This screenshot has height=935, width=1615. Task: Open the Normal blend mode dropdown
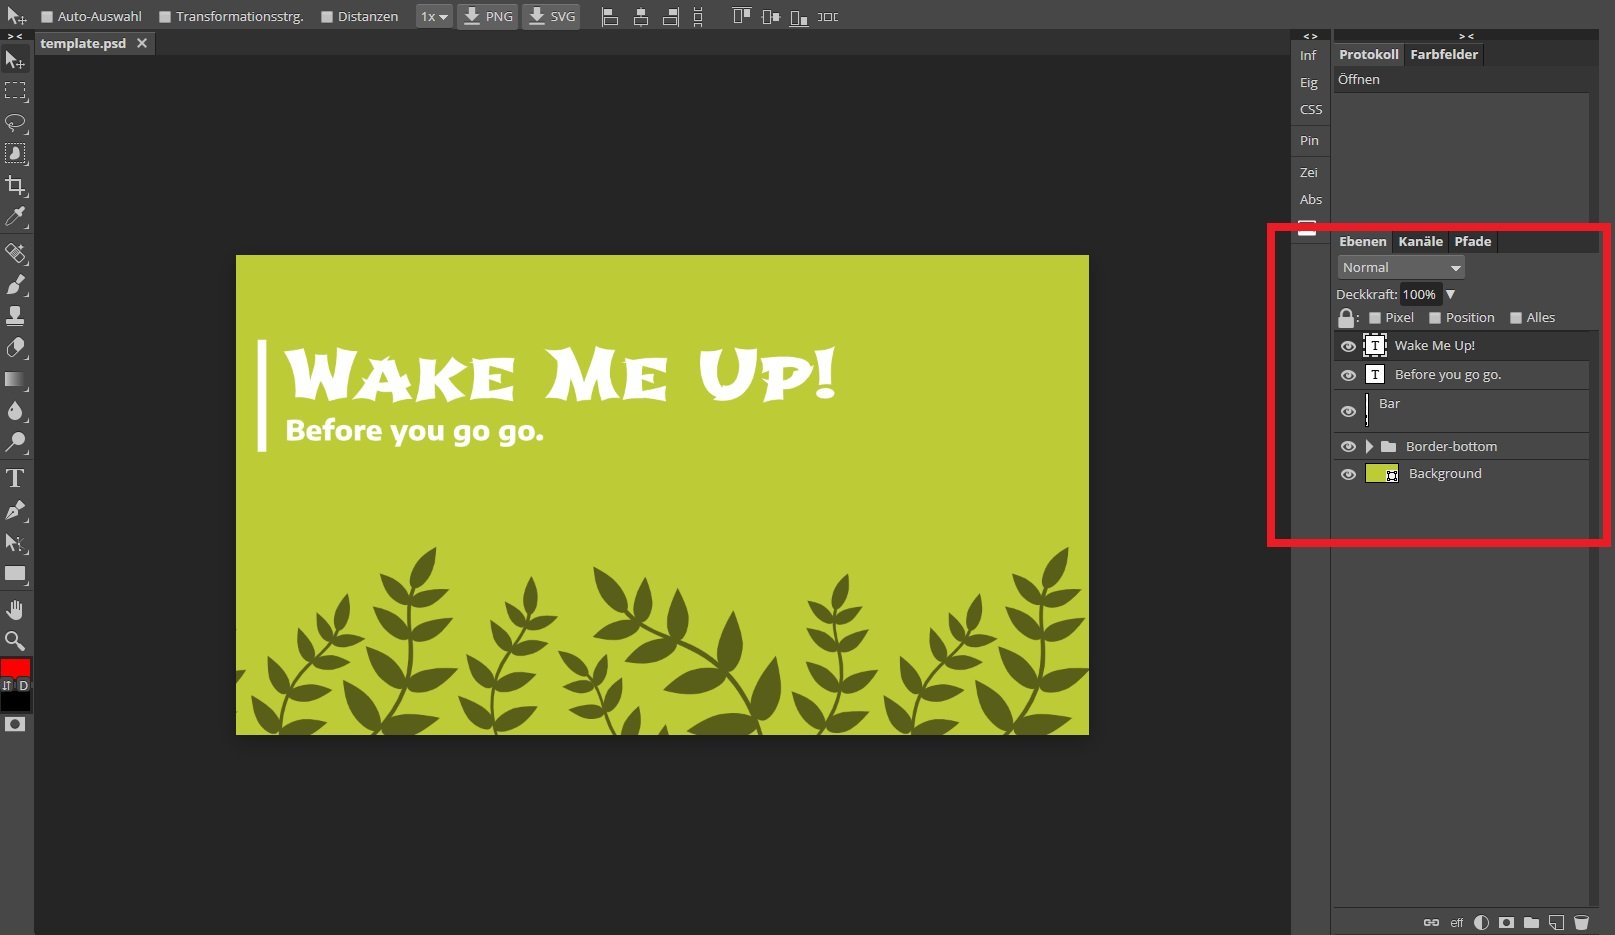click(1400, 267)
